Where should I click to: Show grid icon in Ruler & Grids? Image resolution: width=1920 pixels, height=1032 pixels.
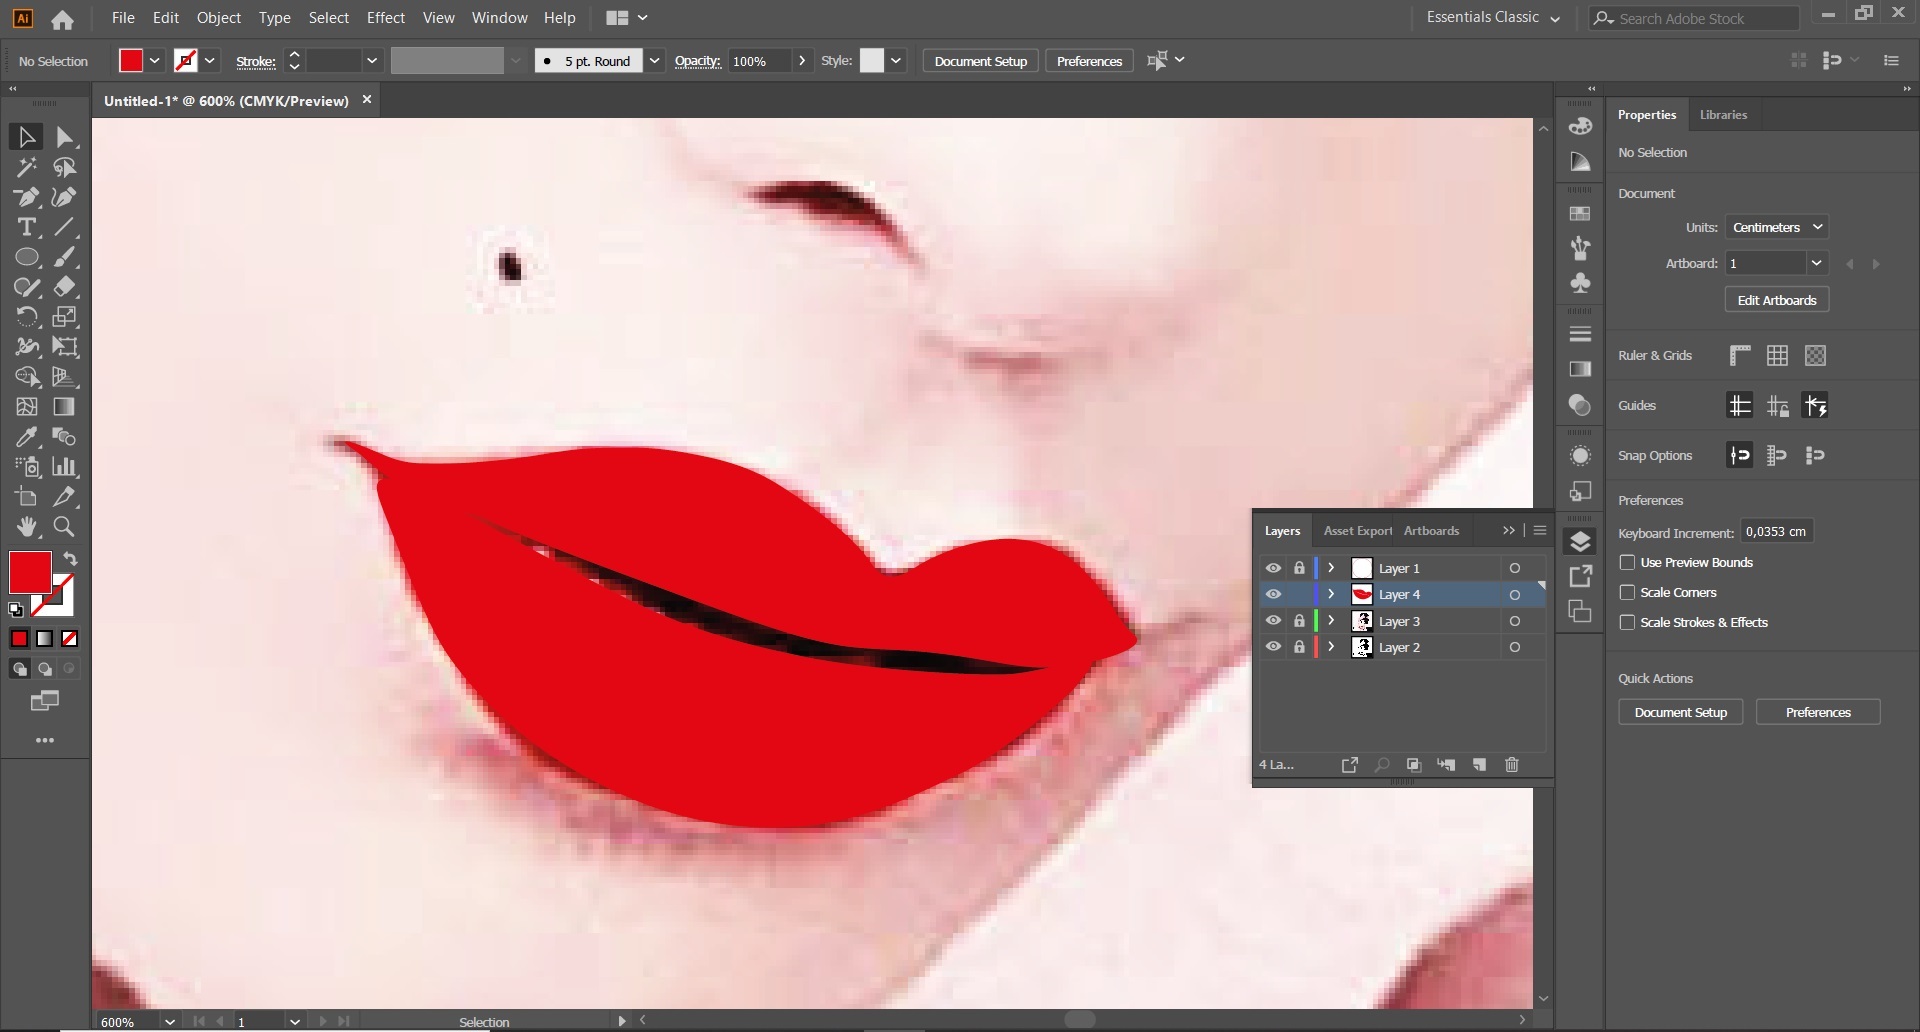(x=1777, y=355)
